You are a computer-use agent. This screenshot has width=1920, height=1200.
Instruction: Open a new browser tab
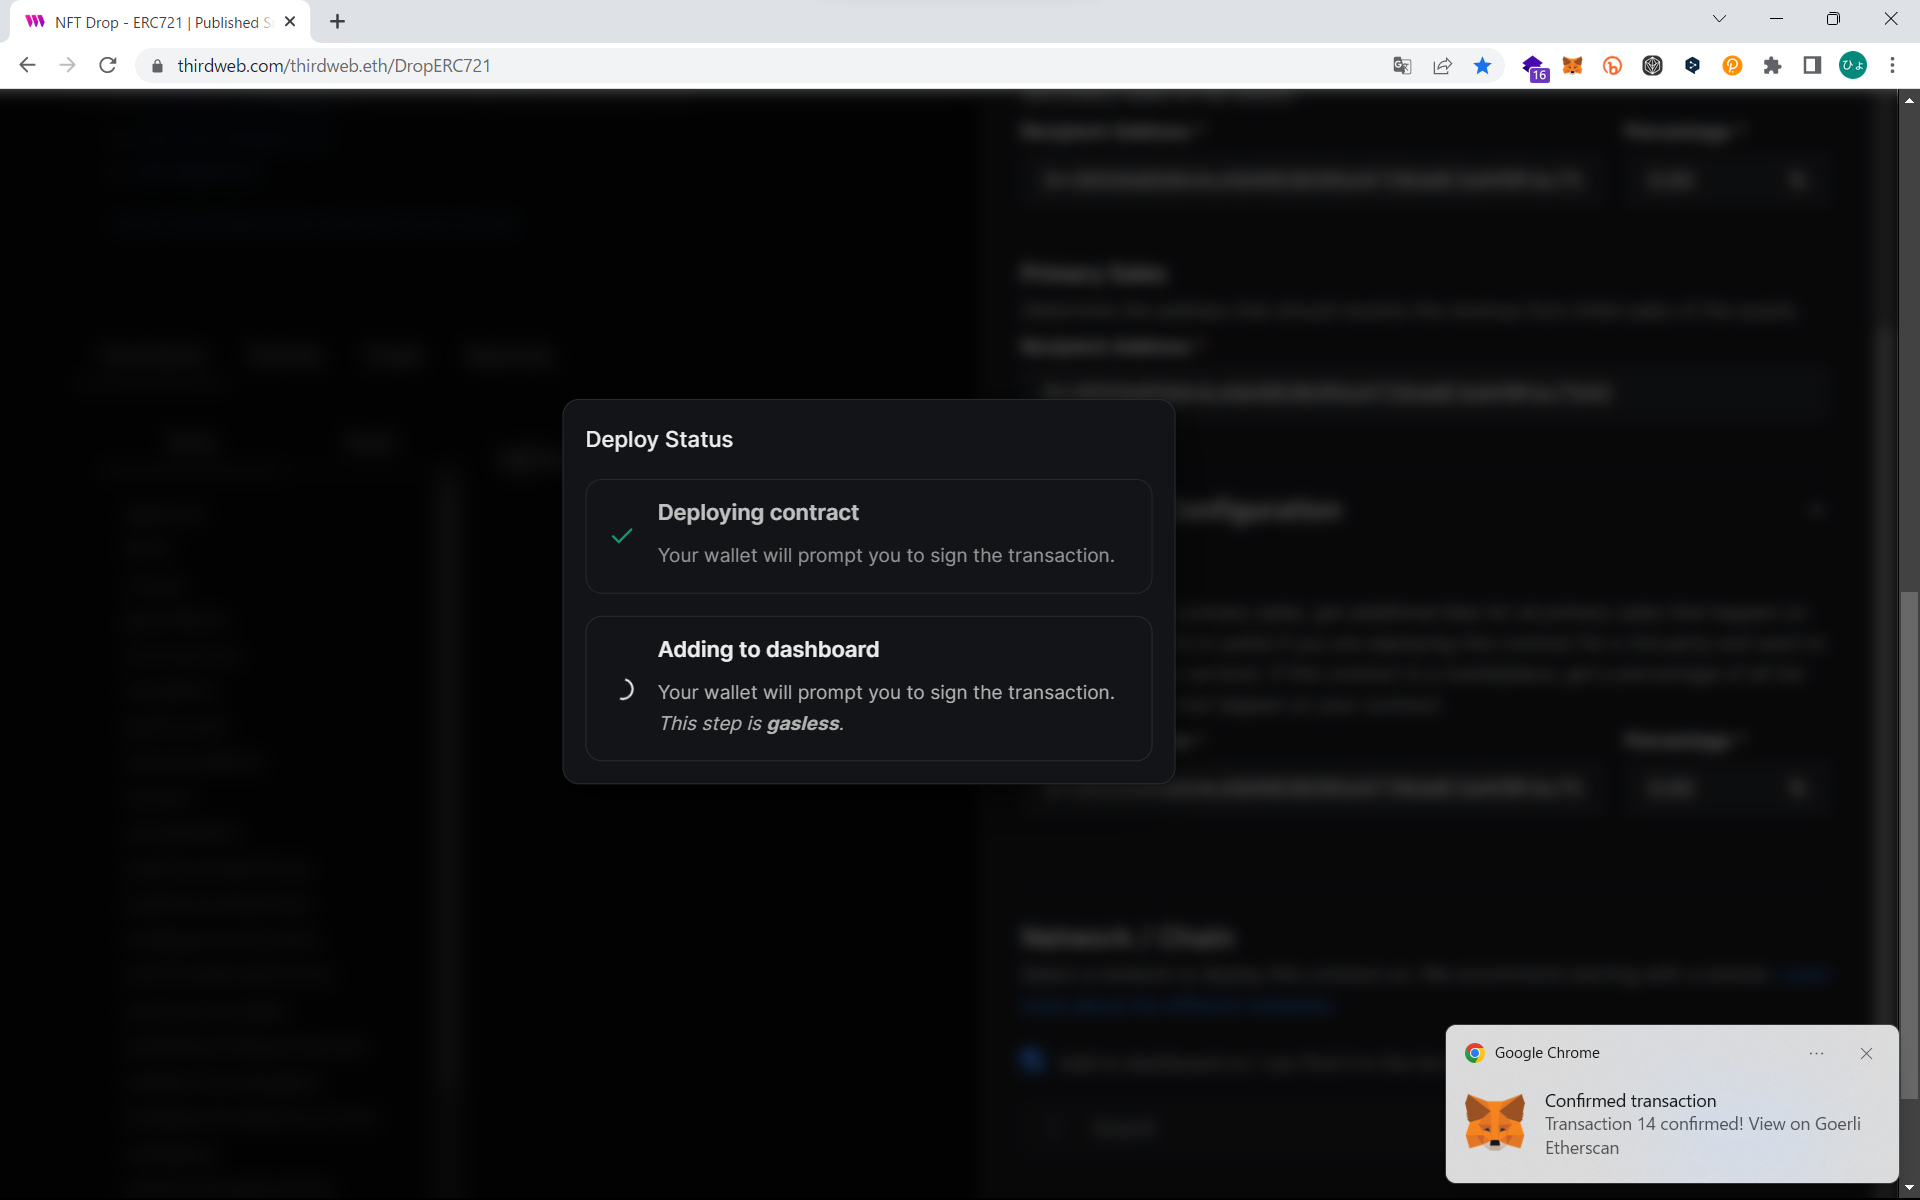coord(337,22)
